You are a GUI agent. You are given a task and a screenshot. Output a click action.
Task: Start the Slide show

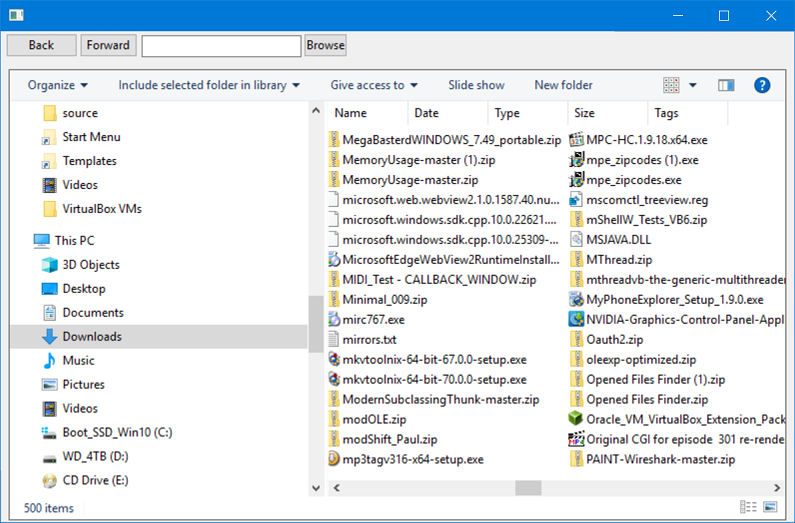tap(476, 85)
